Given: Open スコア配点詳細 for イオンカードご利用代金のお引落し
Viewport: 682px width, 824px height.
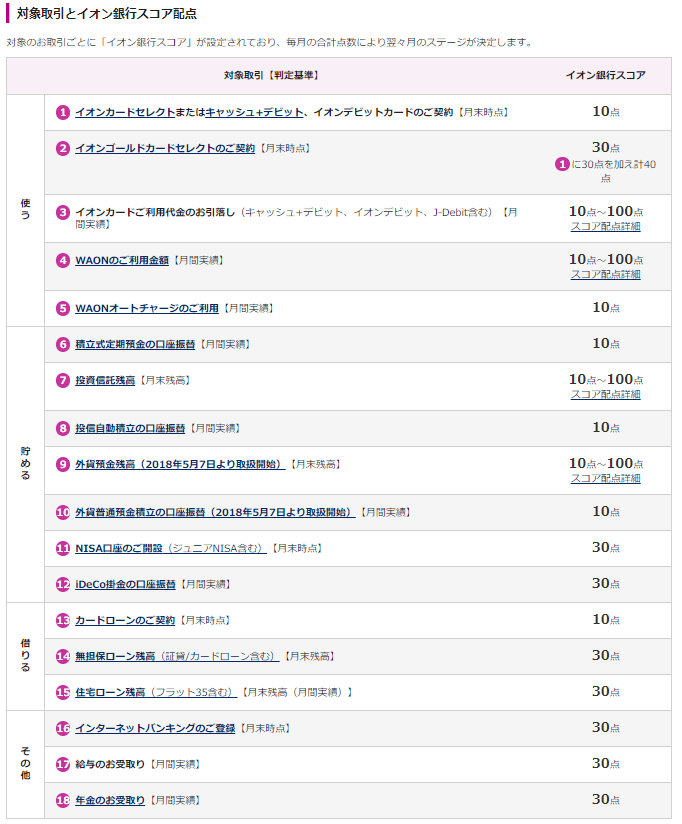Looking at the screenshot, I should (x=605, y=226).
